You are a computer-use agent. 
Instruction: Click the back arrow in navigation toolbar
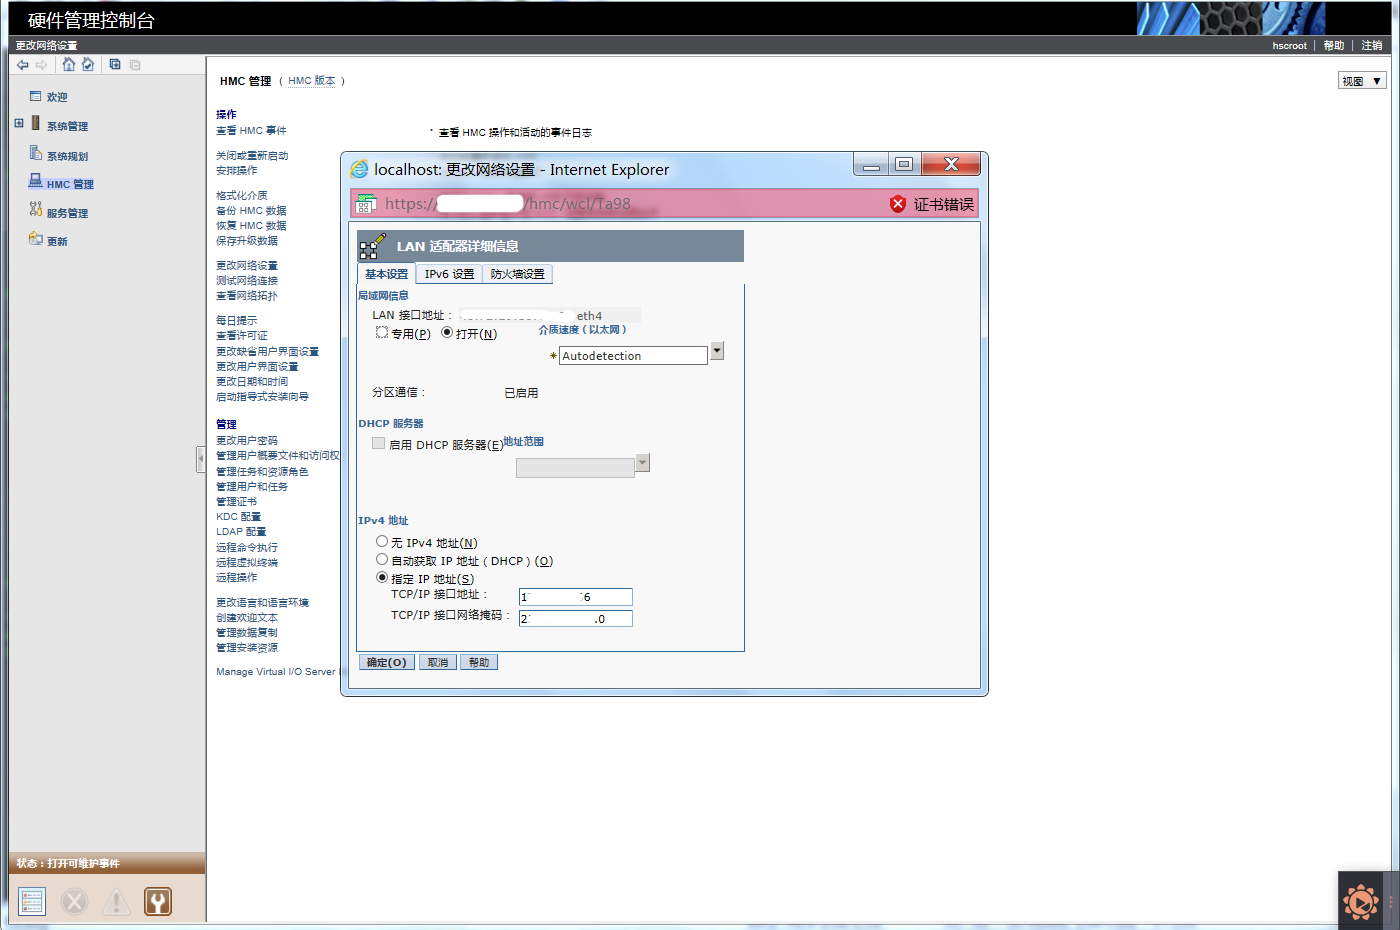23,65
